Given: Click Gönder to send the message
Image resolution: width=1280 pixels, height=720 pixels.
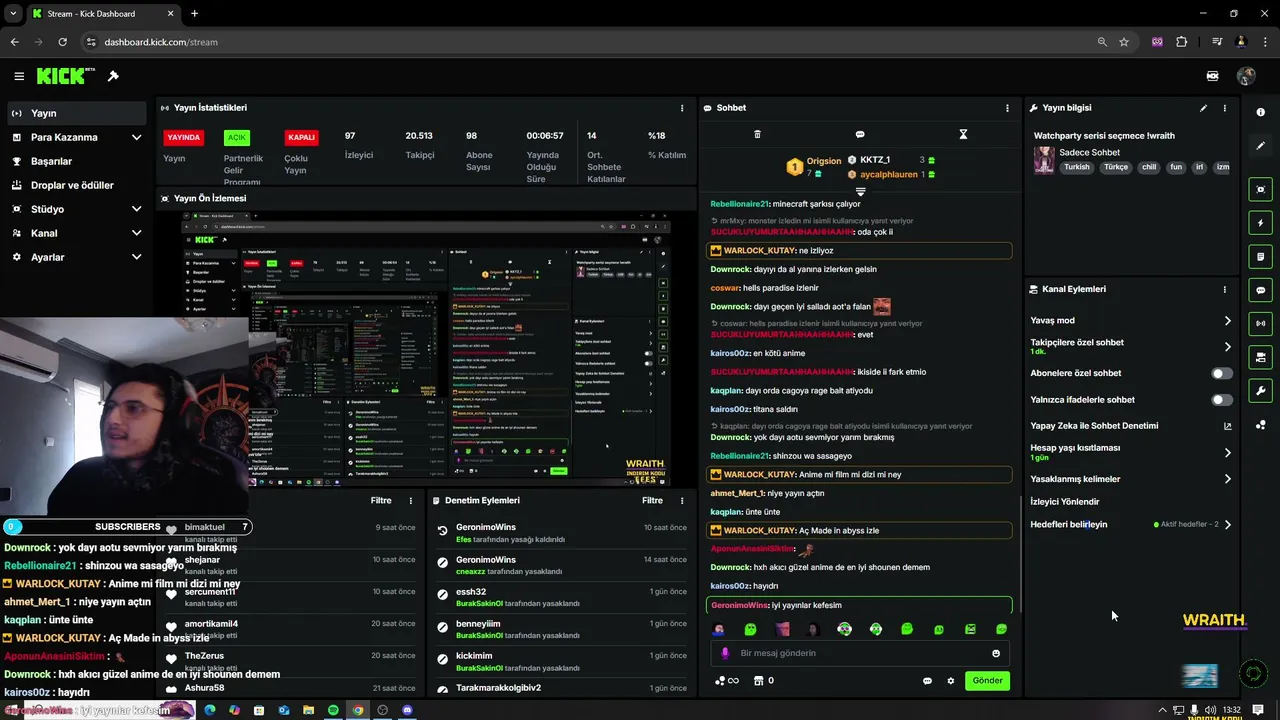Looking at the screenshot, I should [x=987, y=681].
